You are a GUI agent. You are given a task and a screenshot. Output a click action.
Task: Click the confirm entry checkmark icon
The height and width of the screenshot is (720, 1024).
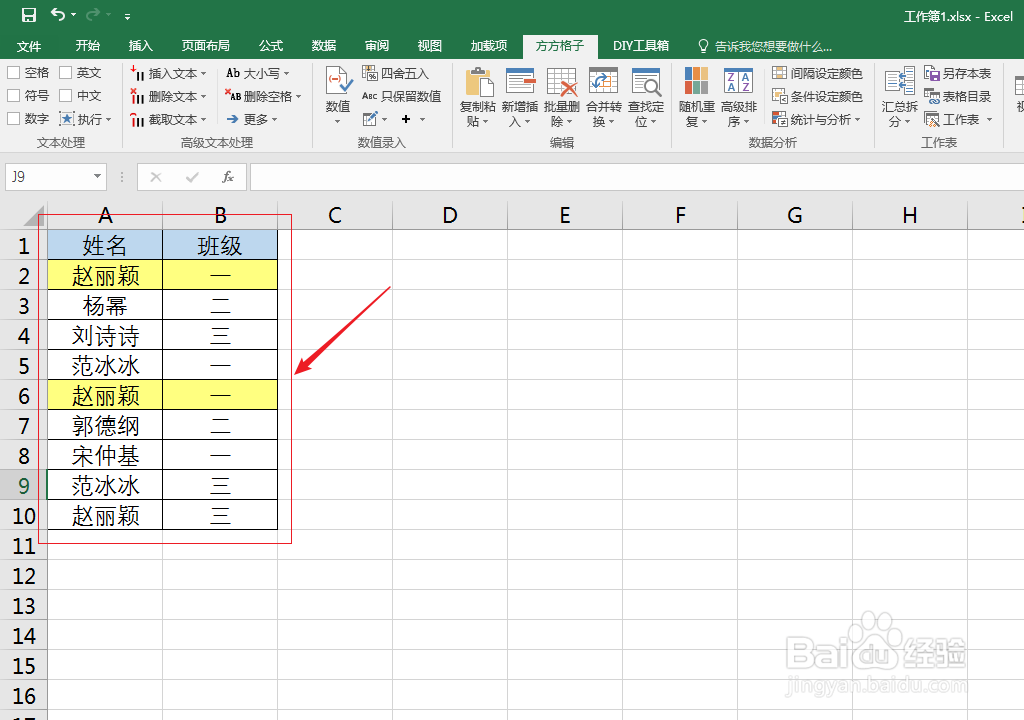(x=192, y=177)
